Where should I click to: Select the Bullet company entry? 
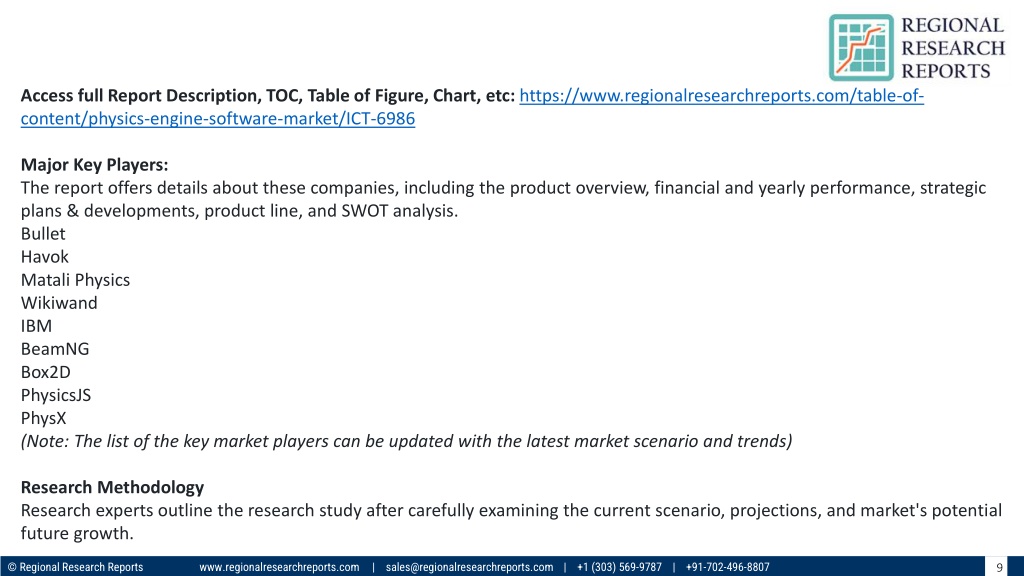[43, 234]
